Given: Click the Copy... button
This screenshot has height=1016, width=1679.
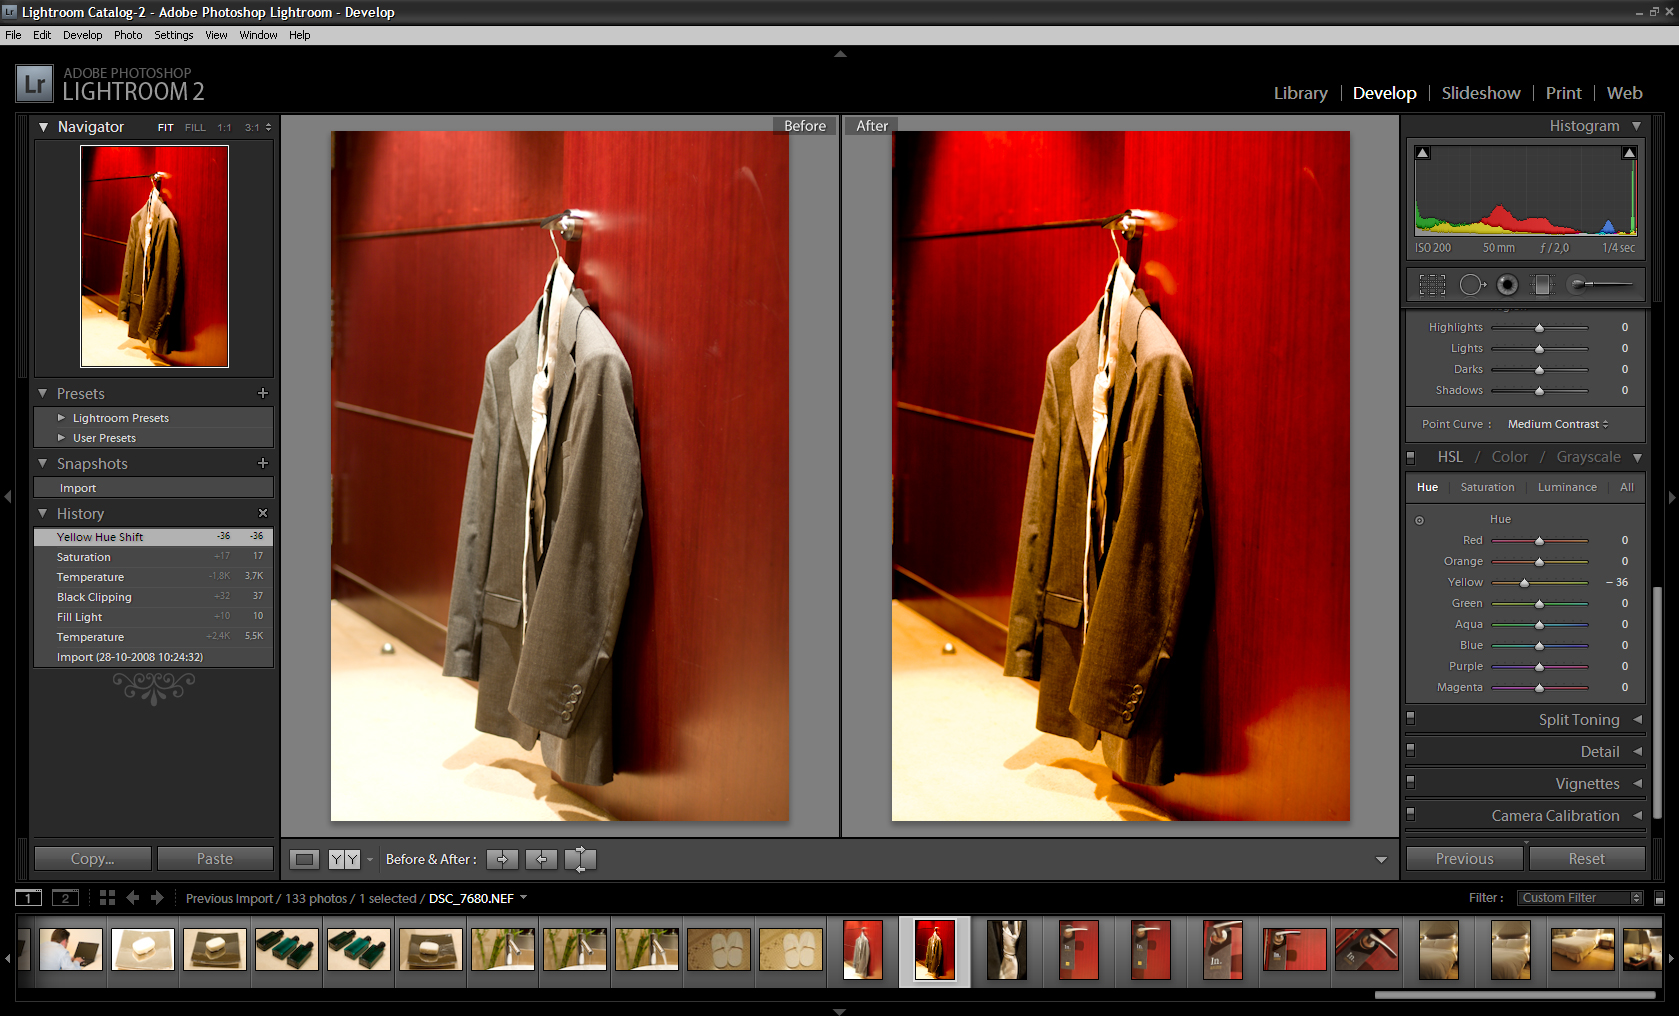Looking at the screenshot, I should tap(93, 859).
